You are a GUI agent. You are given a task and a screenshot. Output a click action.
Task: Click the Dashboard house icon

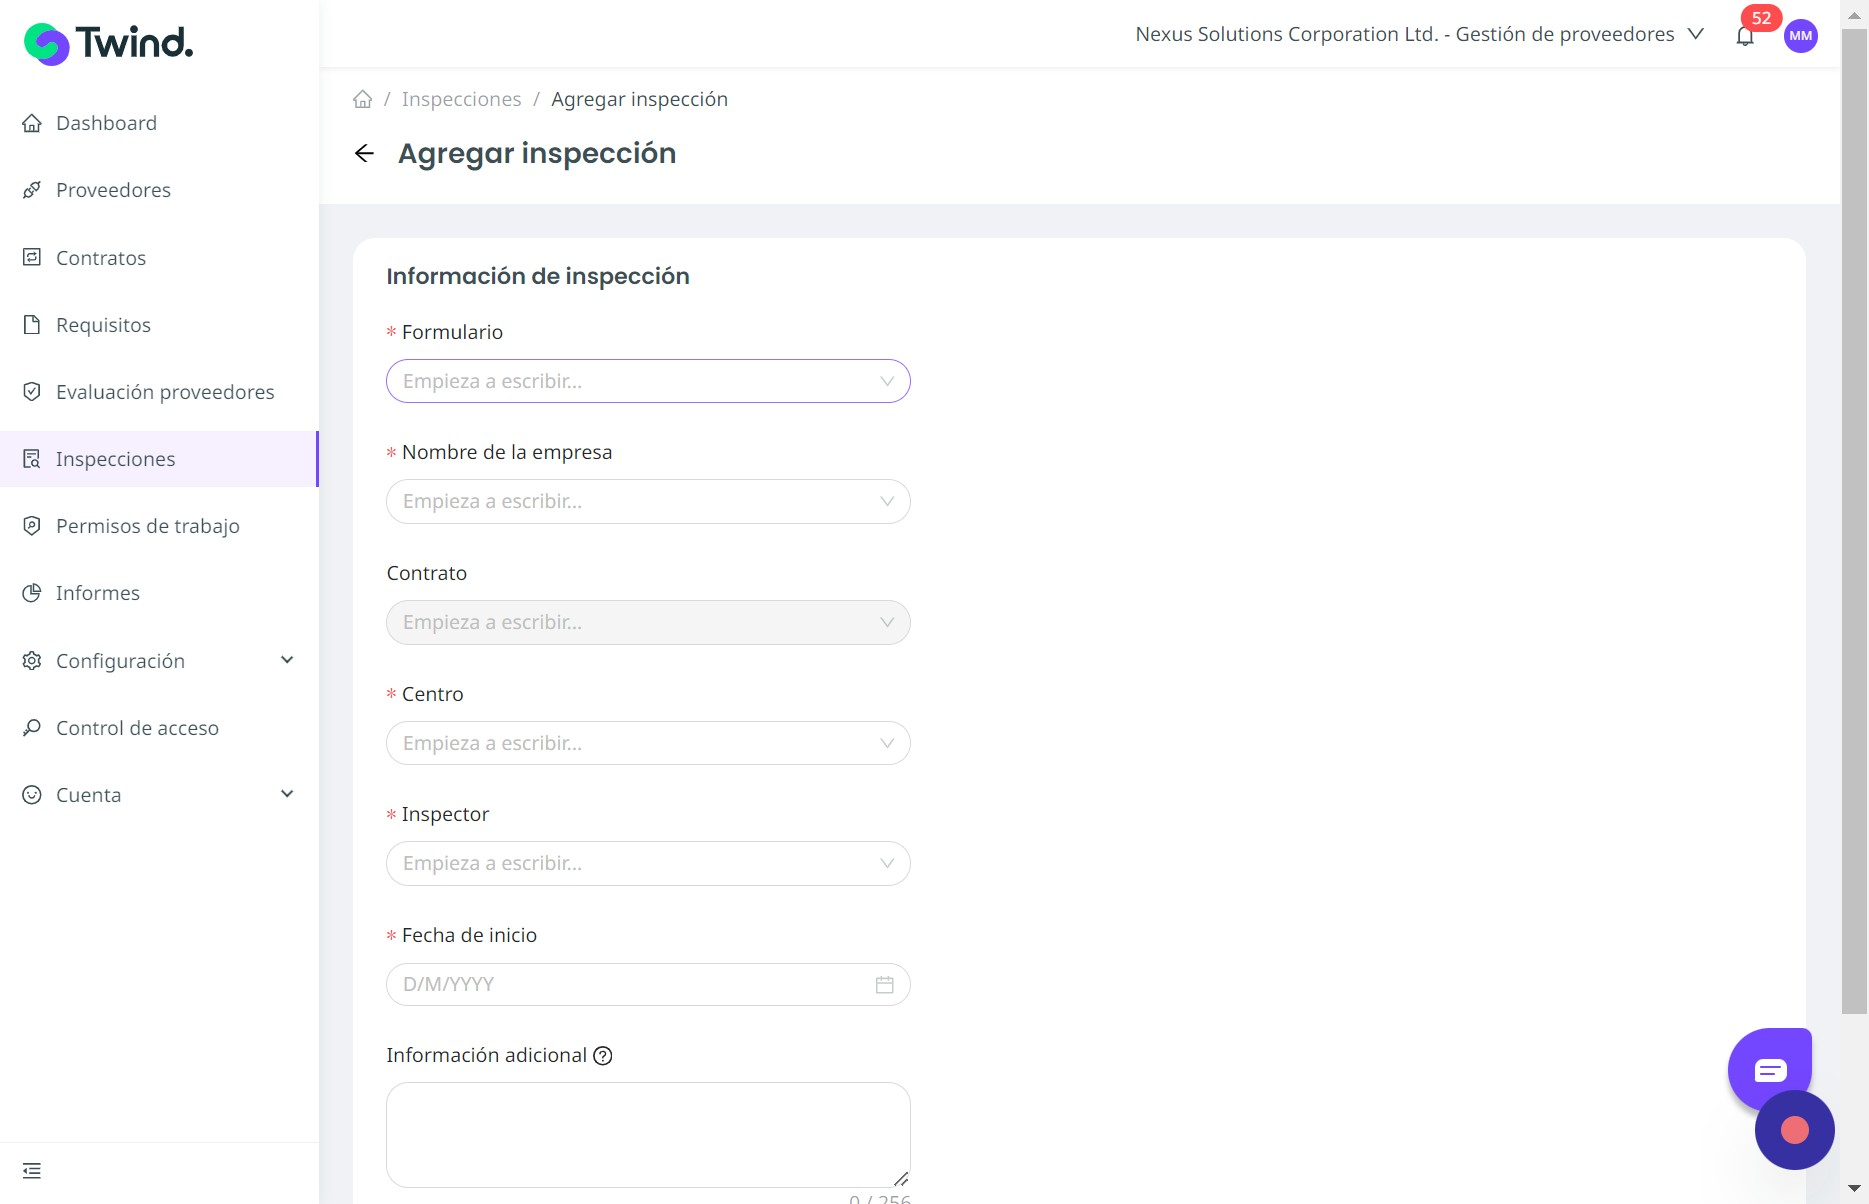32,123
